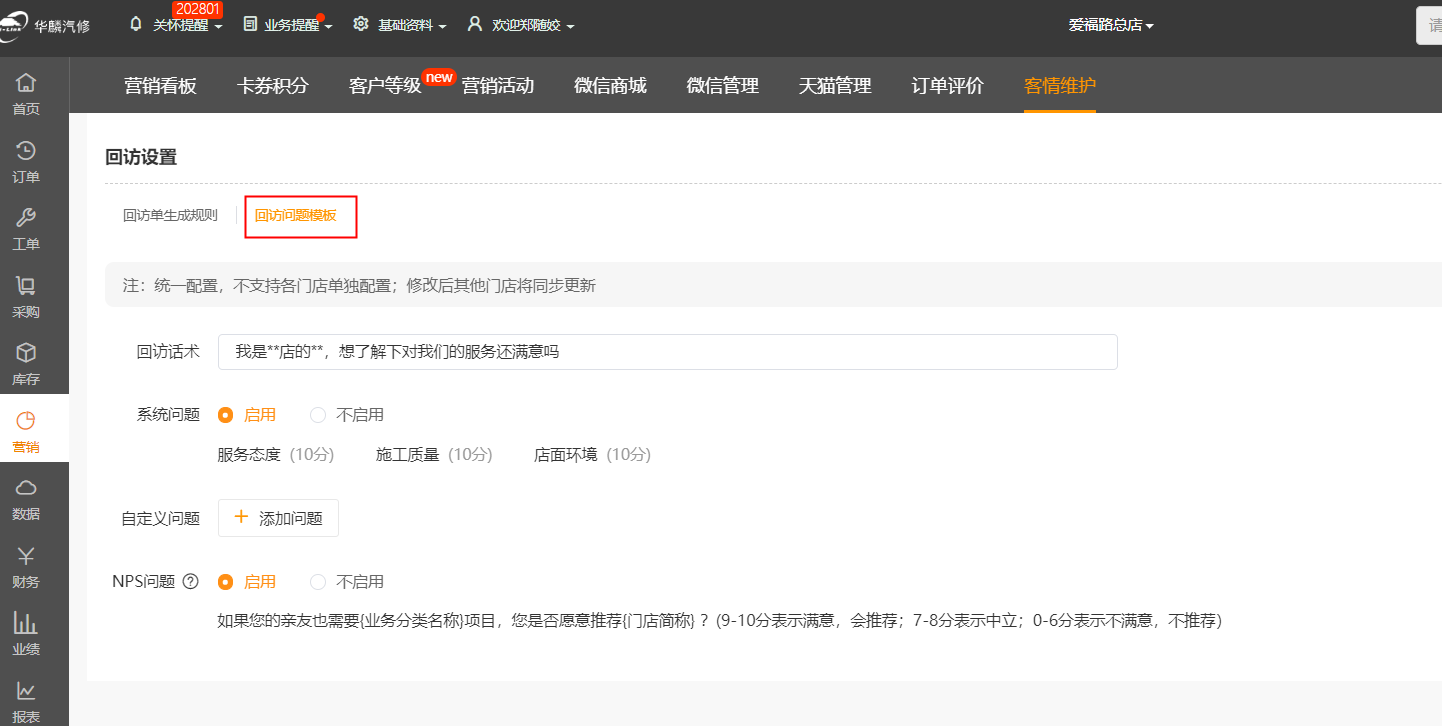Viewport: 1442px width, 726px height.
Task: Open 工单 wrench item in sidebar
Action: pyautogui.click(x=26, y=229)
